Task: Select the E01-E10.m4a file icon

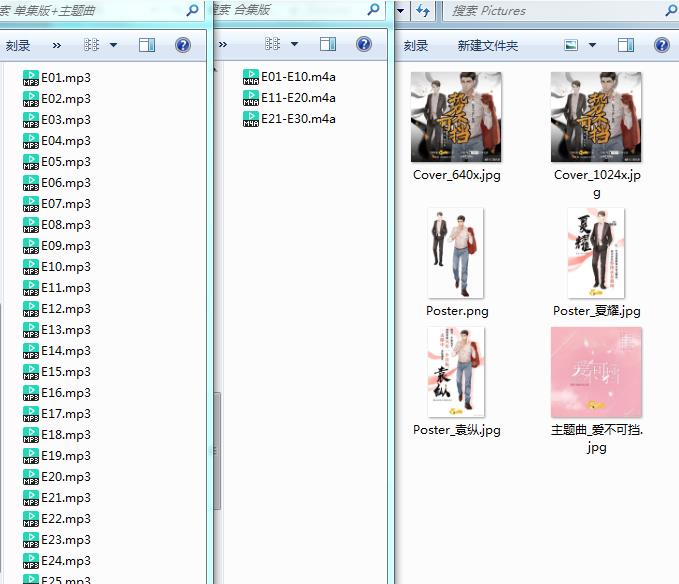Action: pyautogui.click(x=251, y=77)
